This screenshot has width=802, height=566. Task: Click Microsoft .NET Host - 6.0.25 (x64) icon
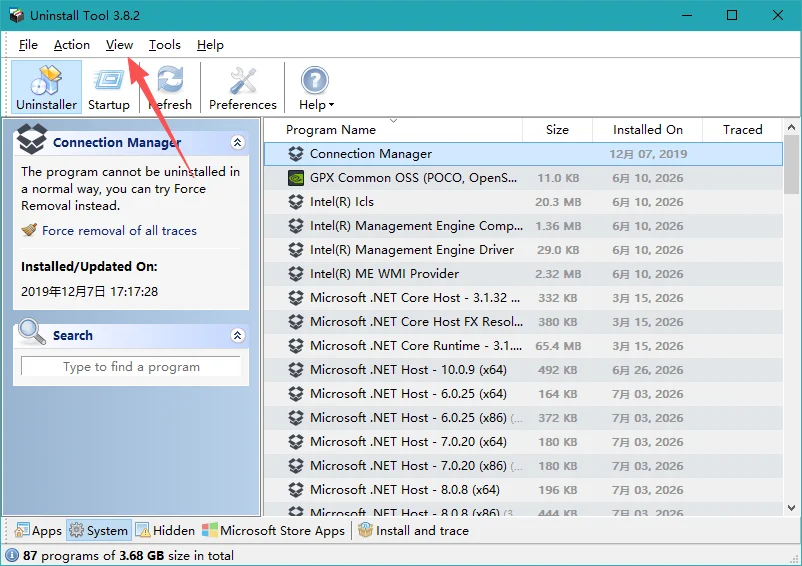click(x=296, y=394)
